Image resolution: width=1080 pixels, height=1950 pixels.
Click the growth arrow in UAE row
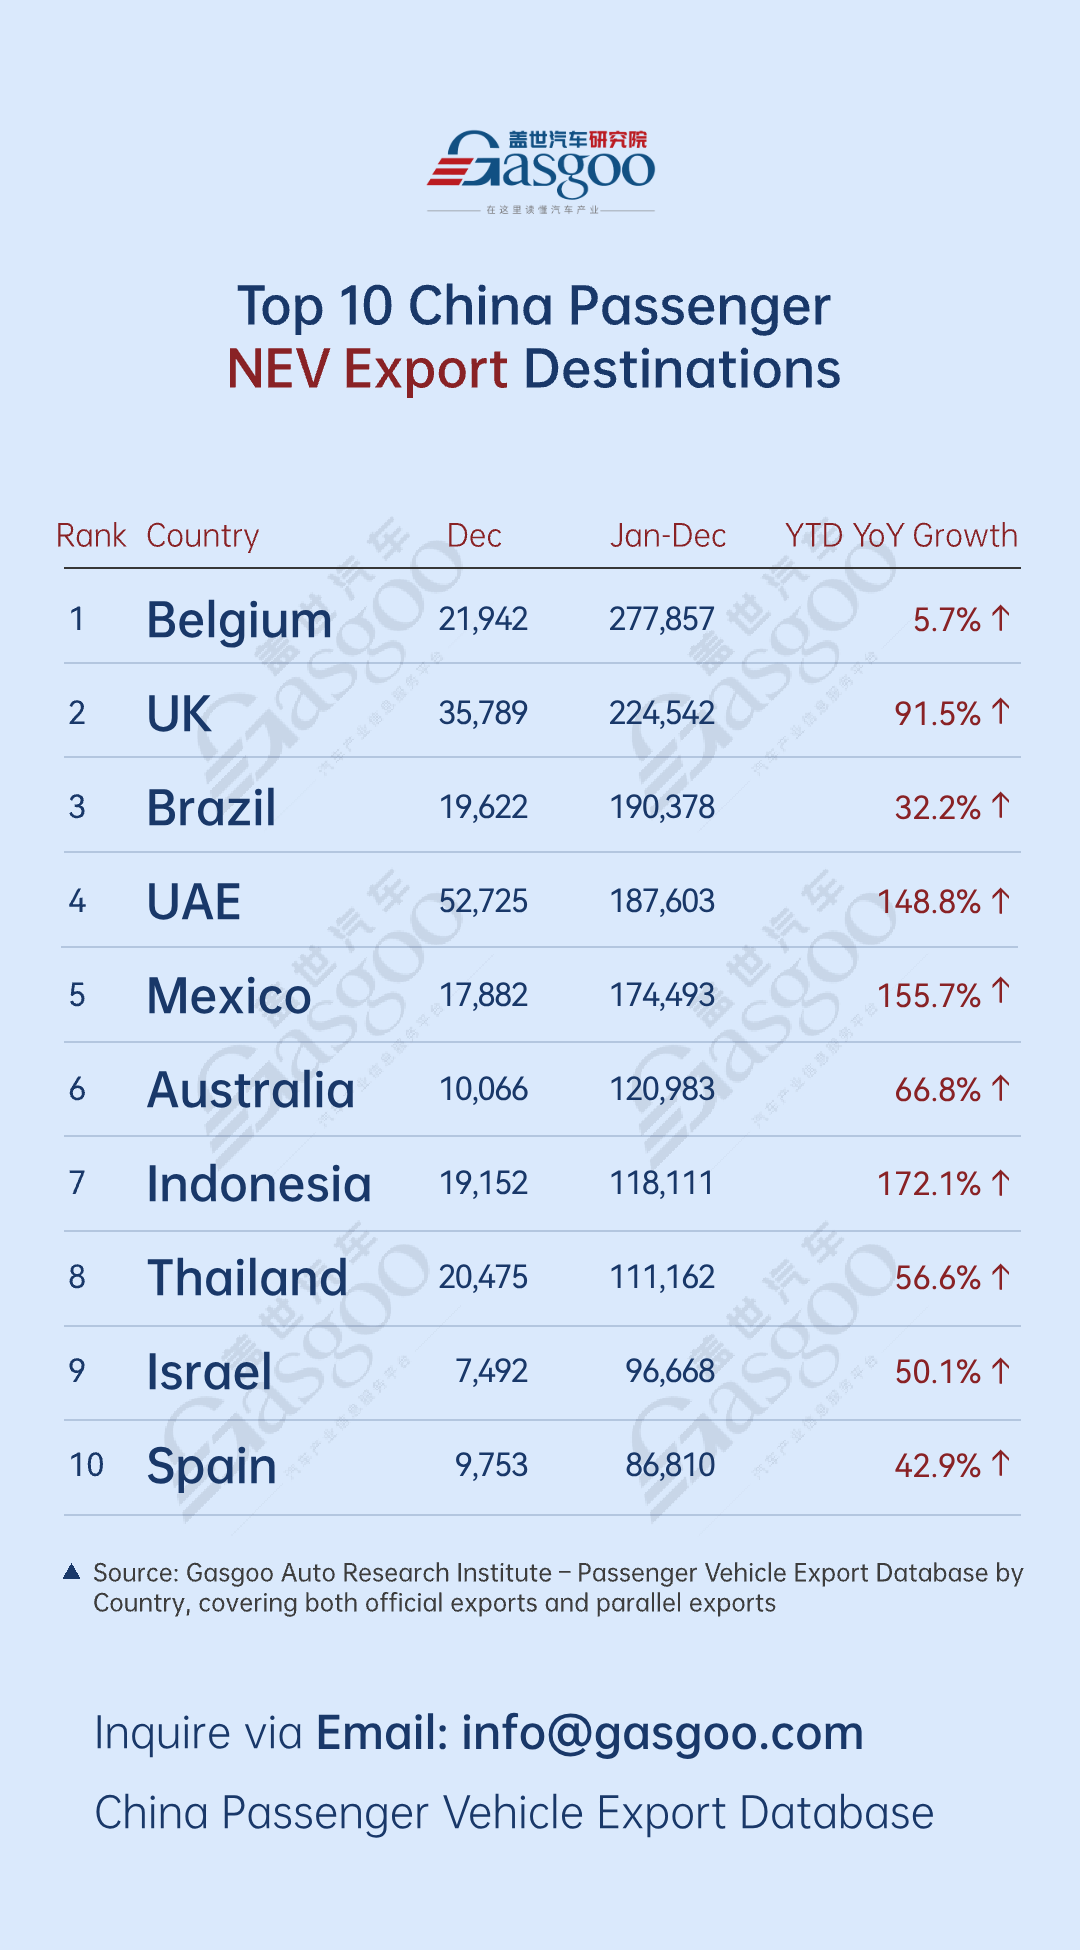click(x=1001, y=901)
